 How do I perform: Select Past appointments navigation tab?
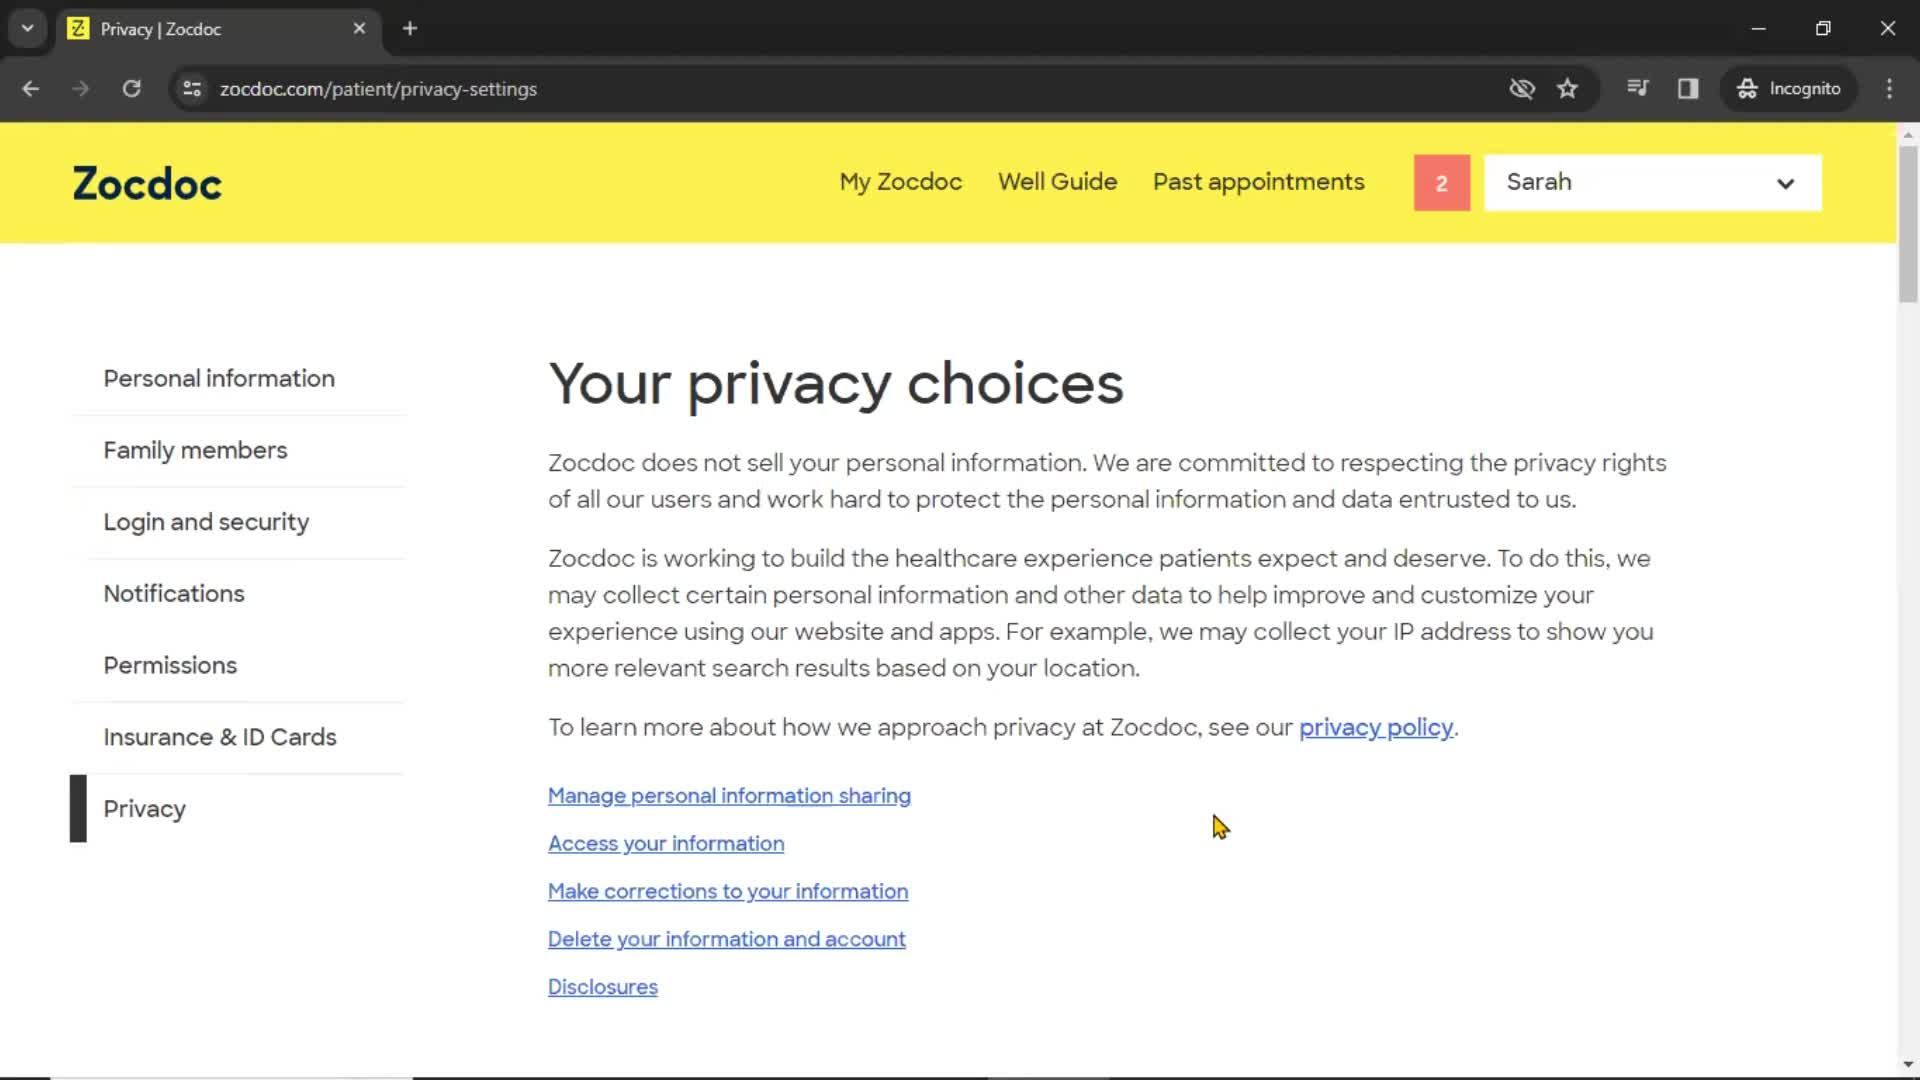pyautogui.click(x=1258, y=182)
